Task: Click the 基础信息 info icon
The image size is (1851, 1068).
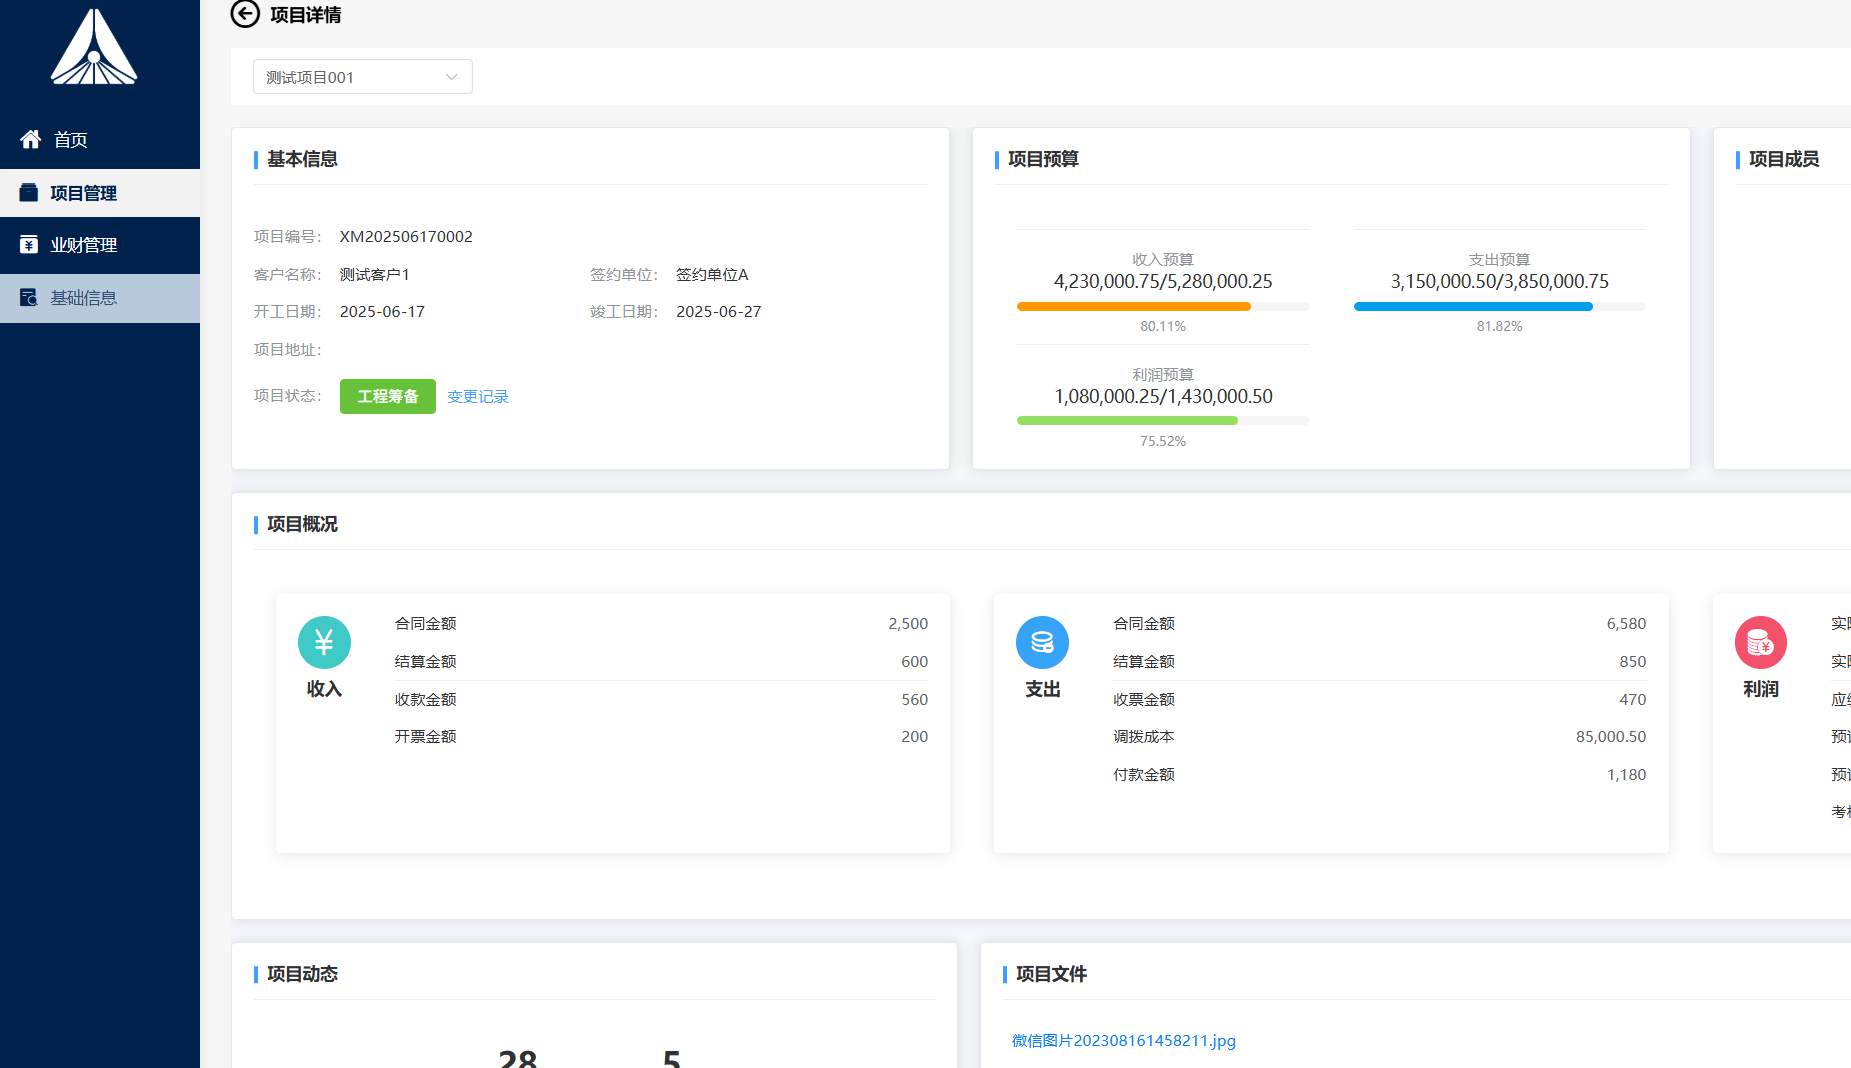Action: coord(30,298)
